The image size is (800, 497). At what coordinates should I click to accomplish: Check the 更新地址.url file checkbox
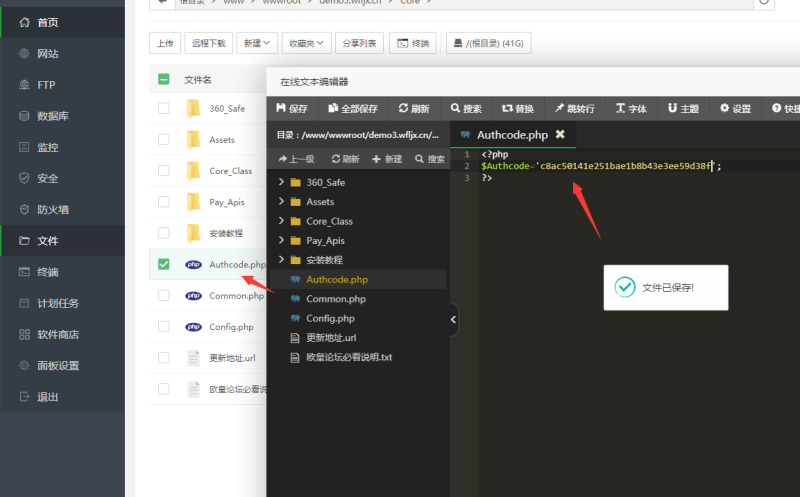coord(163,358)
